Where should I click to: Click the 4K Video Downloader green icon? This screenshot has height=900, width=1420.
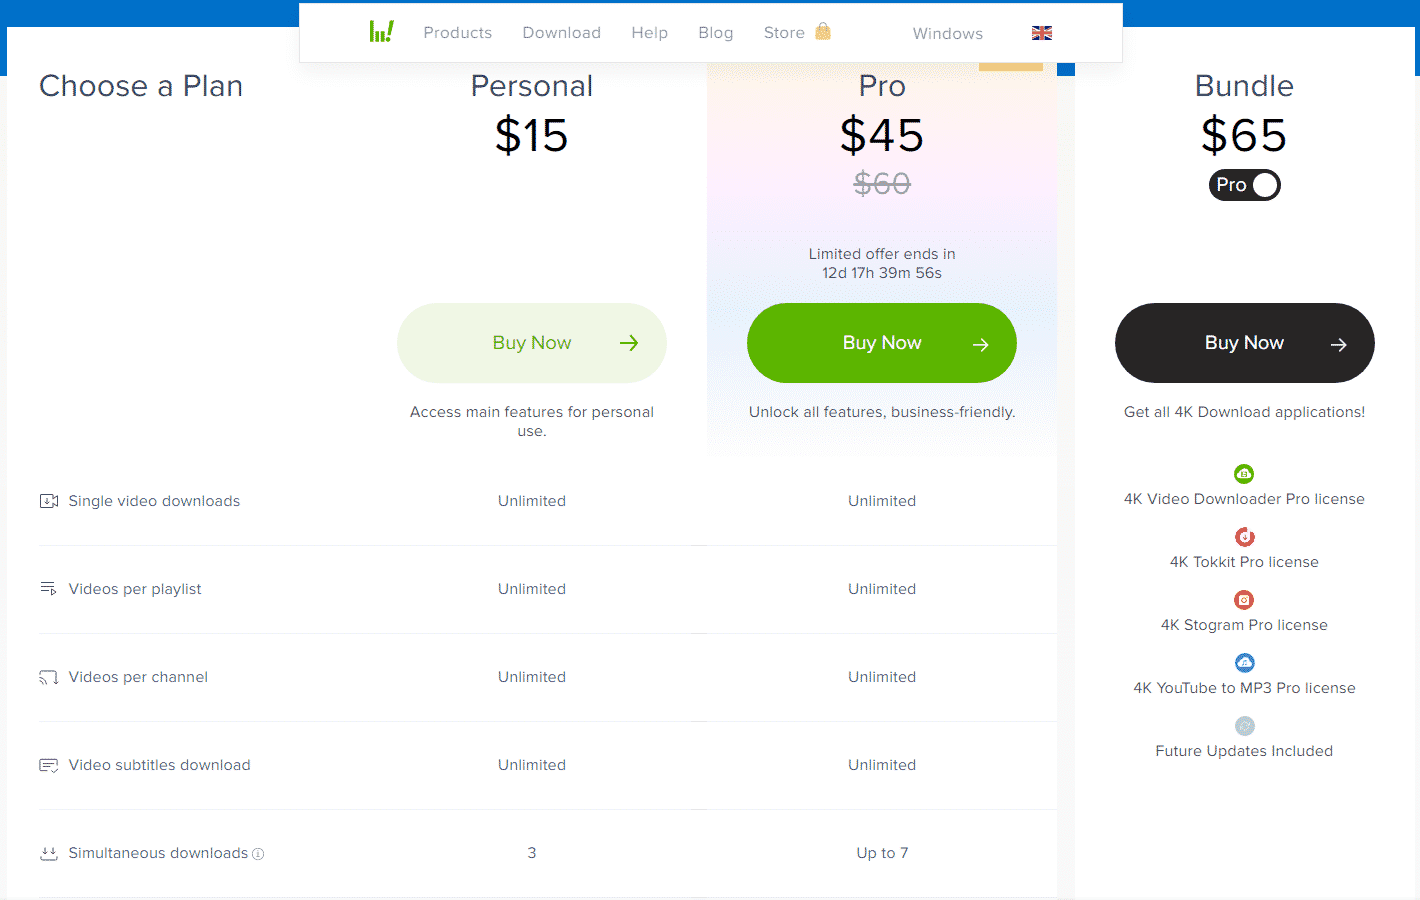tap(1244, 474)
